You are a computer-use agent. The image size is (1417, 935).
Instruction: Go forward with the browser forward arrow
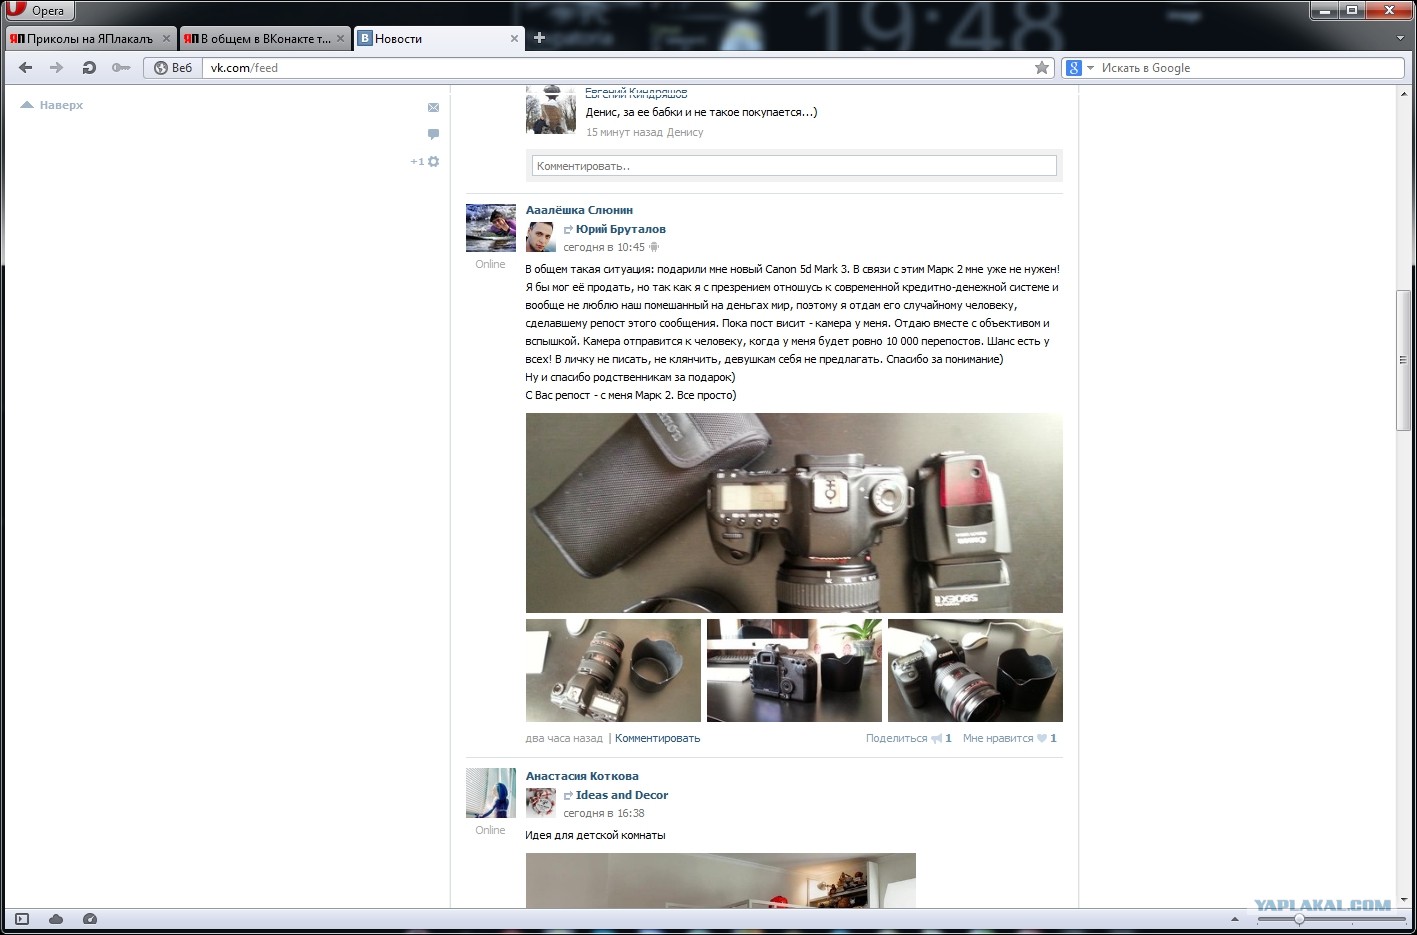tap(57, 68)
